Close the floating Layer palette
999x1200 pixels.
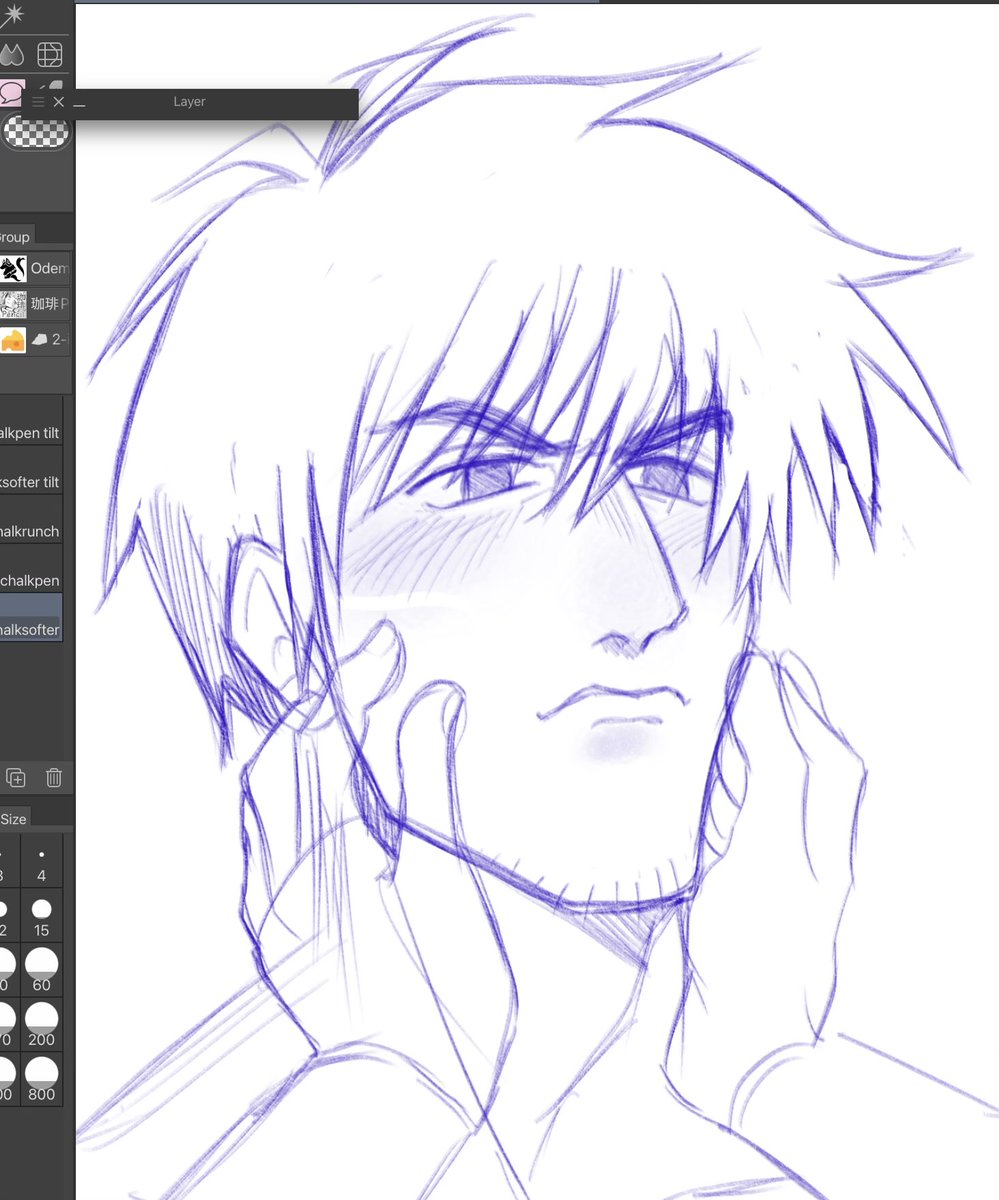click(58, 102)
